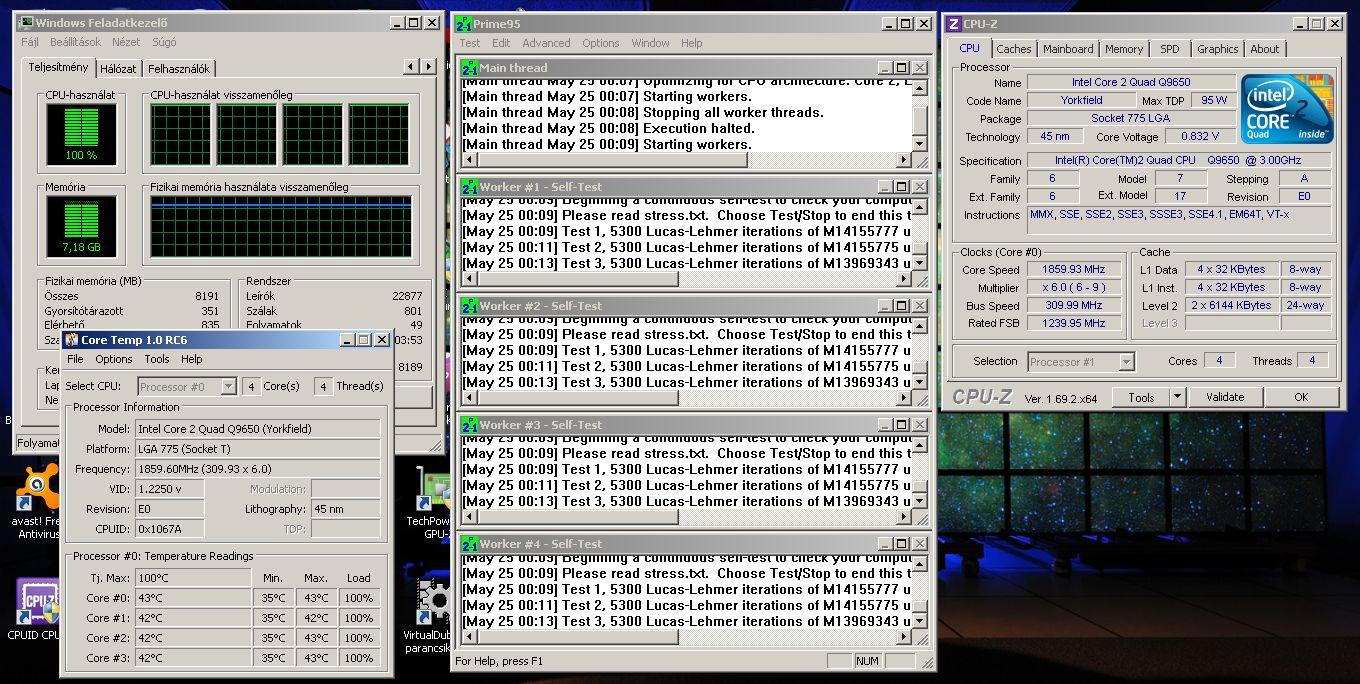The width and height of the screenshot is (1360, 684).
Task: Open Prime95 Options menu
Action: pyautogui.click(x=601, y=43)
